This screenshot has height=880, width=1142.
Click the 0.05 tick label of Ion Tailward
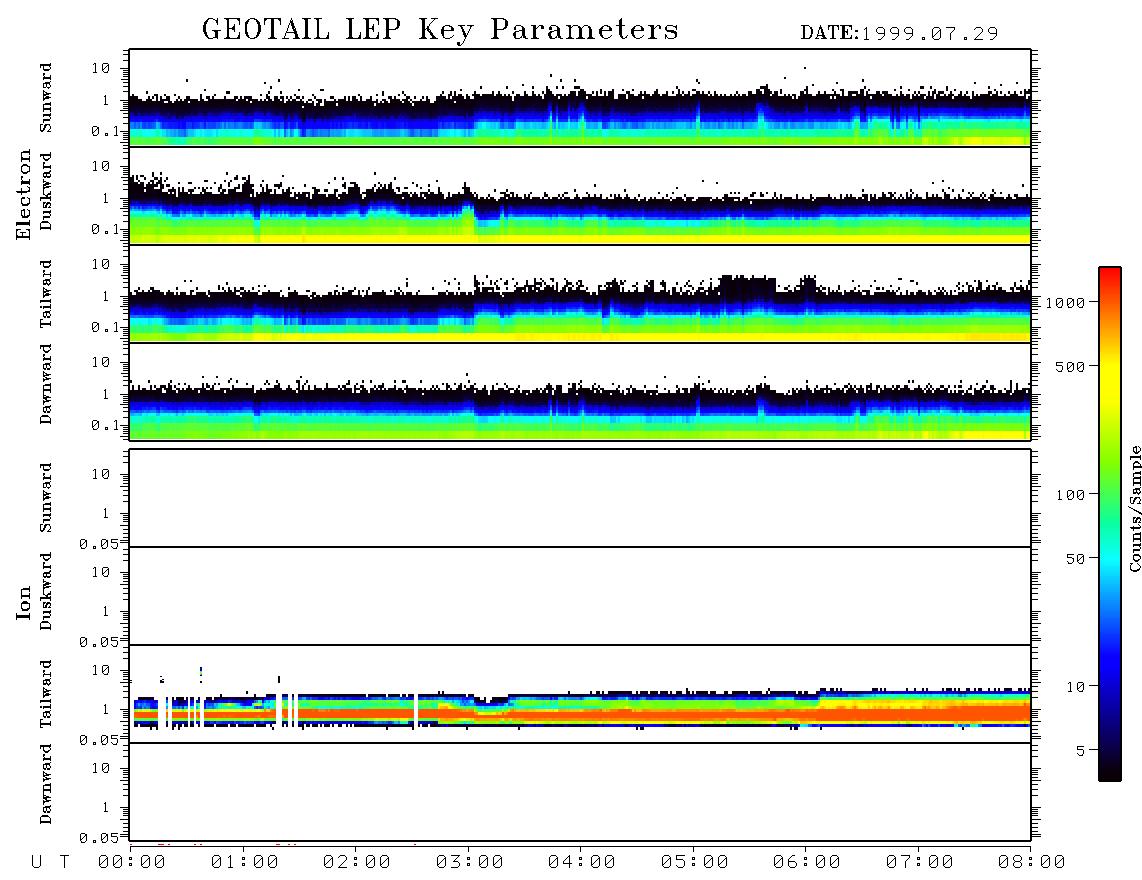[x=99, y=740]
